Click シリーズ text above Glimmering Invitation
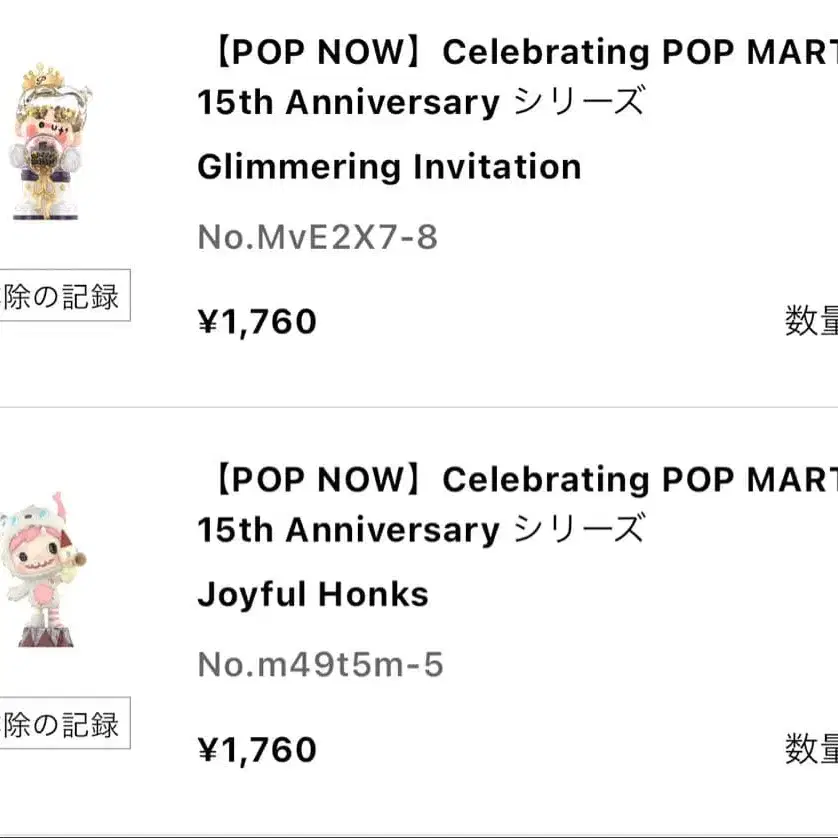This screenshot has width=838, height=838. click(578, 102)
